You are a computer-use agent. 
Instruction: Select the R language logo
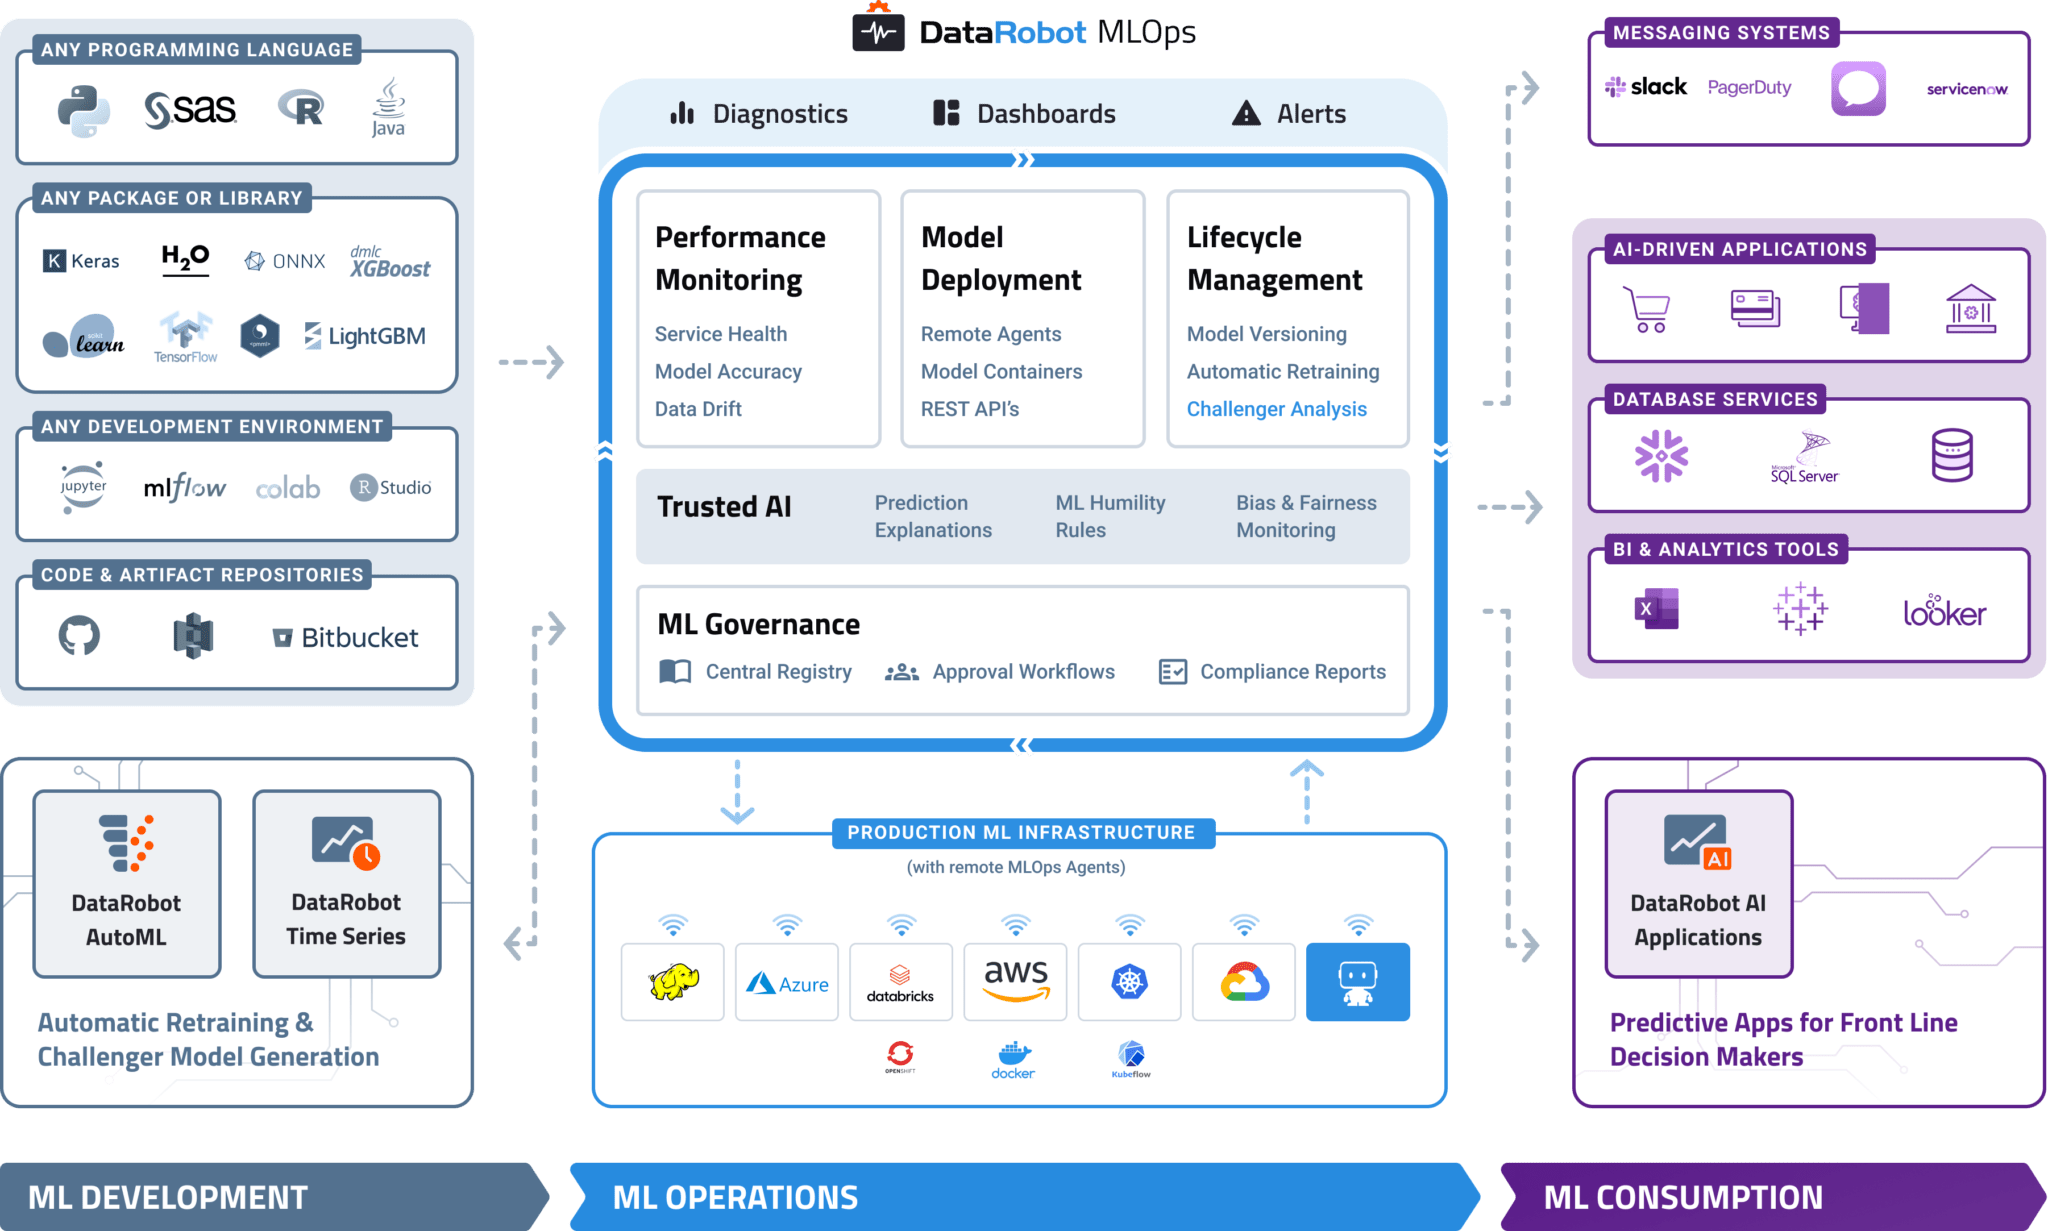(301, 107)
